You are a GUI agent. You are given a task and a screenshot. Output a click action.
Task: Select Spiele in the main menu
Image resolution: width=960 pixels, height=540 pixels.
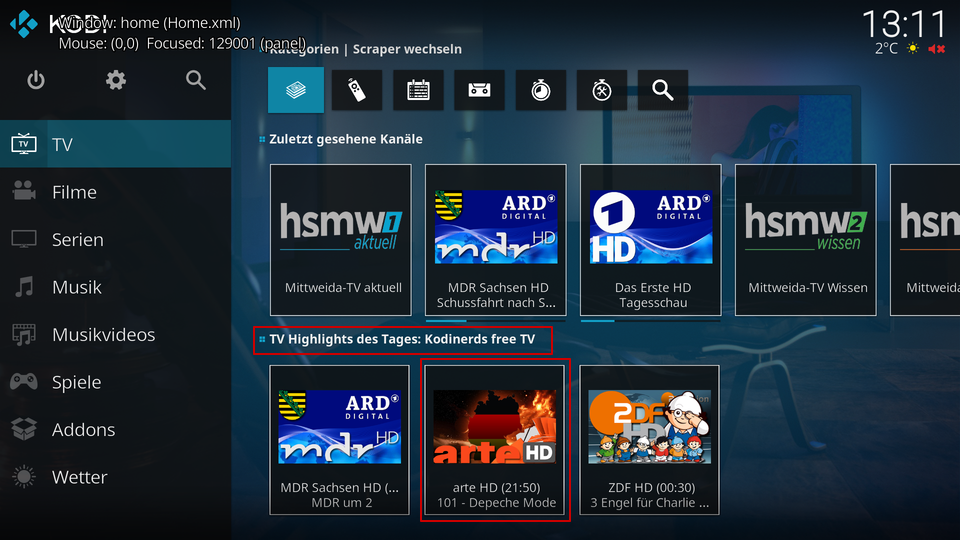coord(116,382)
